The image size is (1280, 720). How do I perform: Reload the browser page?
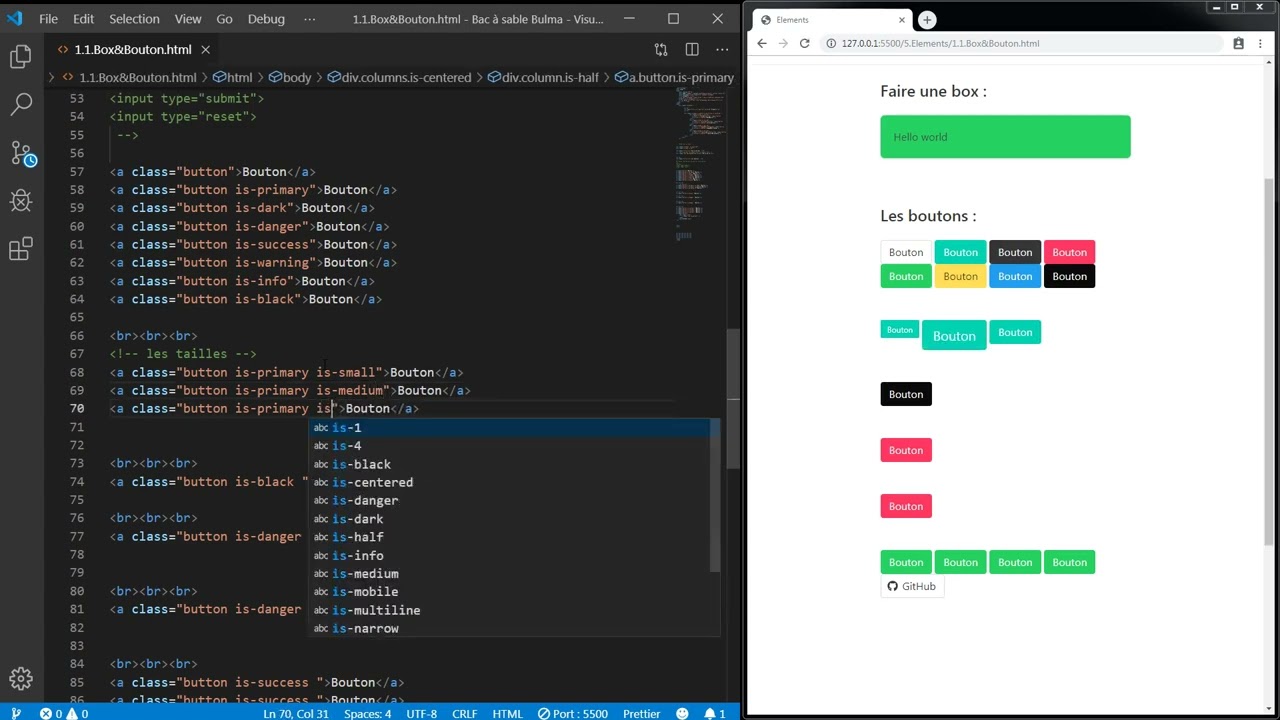(804, 43)
